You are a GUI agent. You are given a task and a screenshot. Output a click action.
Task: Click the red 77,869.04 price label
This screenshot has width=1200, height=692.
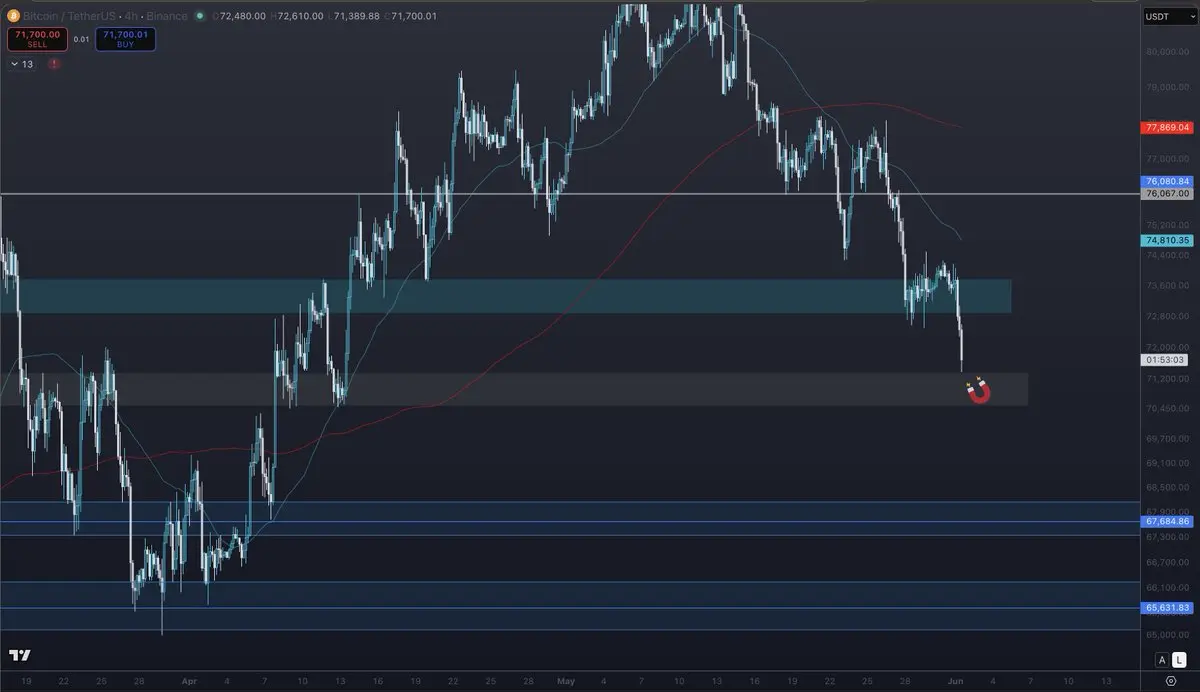(1168, 128)
